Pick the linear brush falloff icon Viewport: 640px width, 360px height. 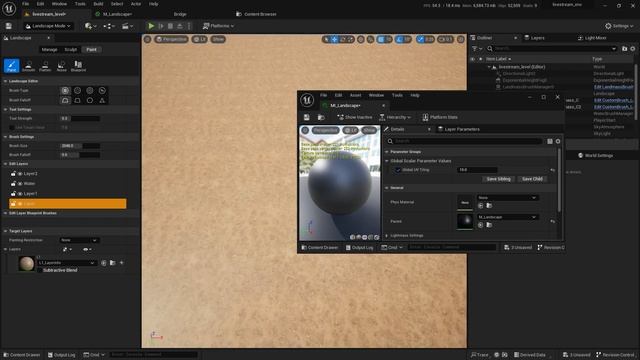(x=78, y=100)
